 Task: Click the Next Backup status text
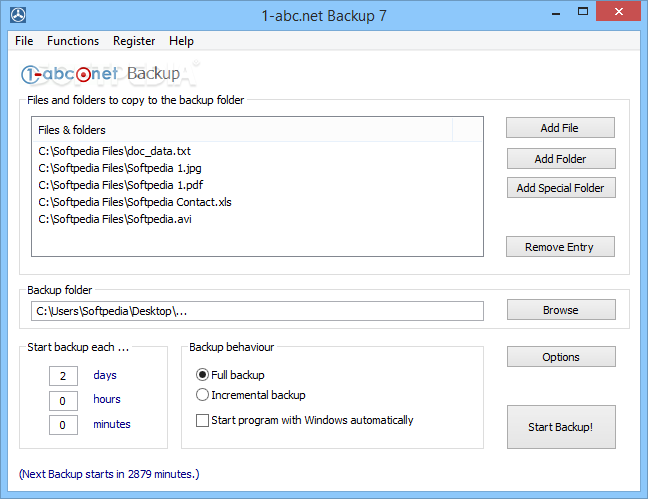click(x=109, y=474)
